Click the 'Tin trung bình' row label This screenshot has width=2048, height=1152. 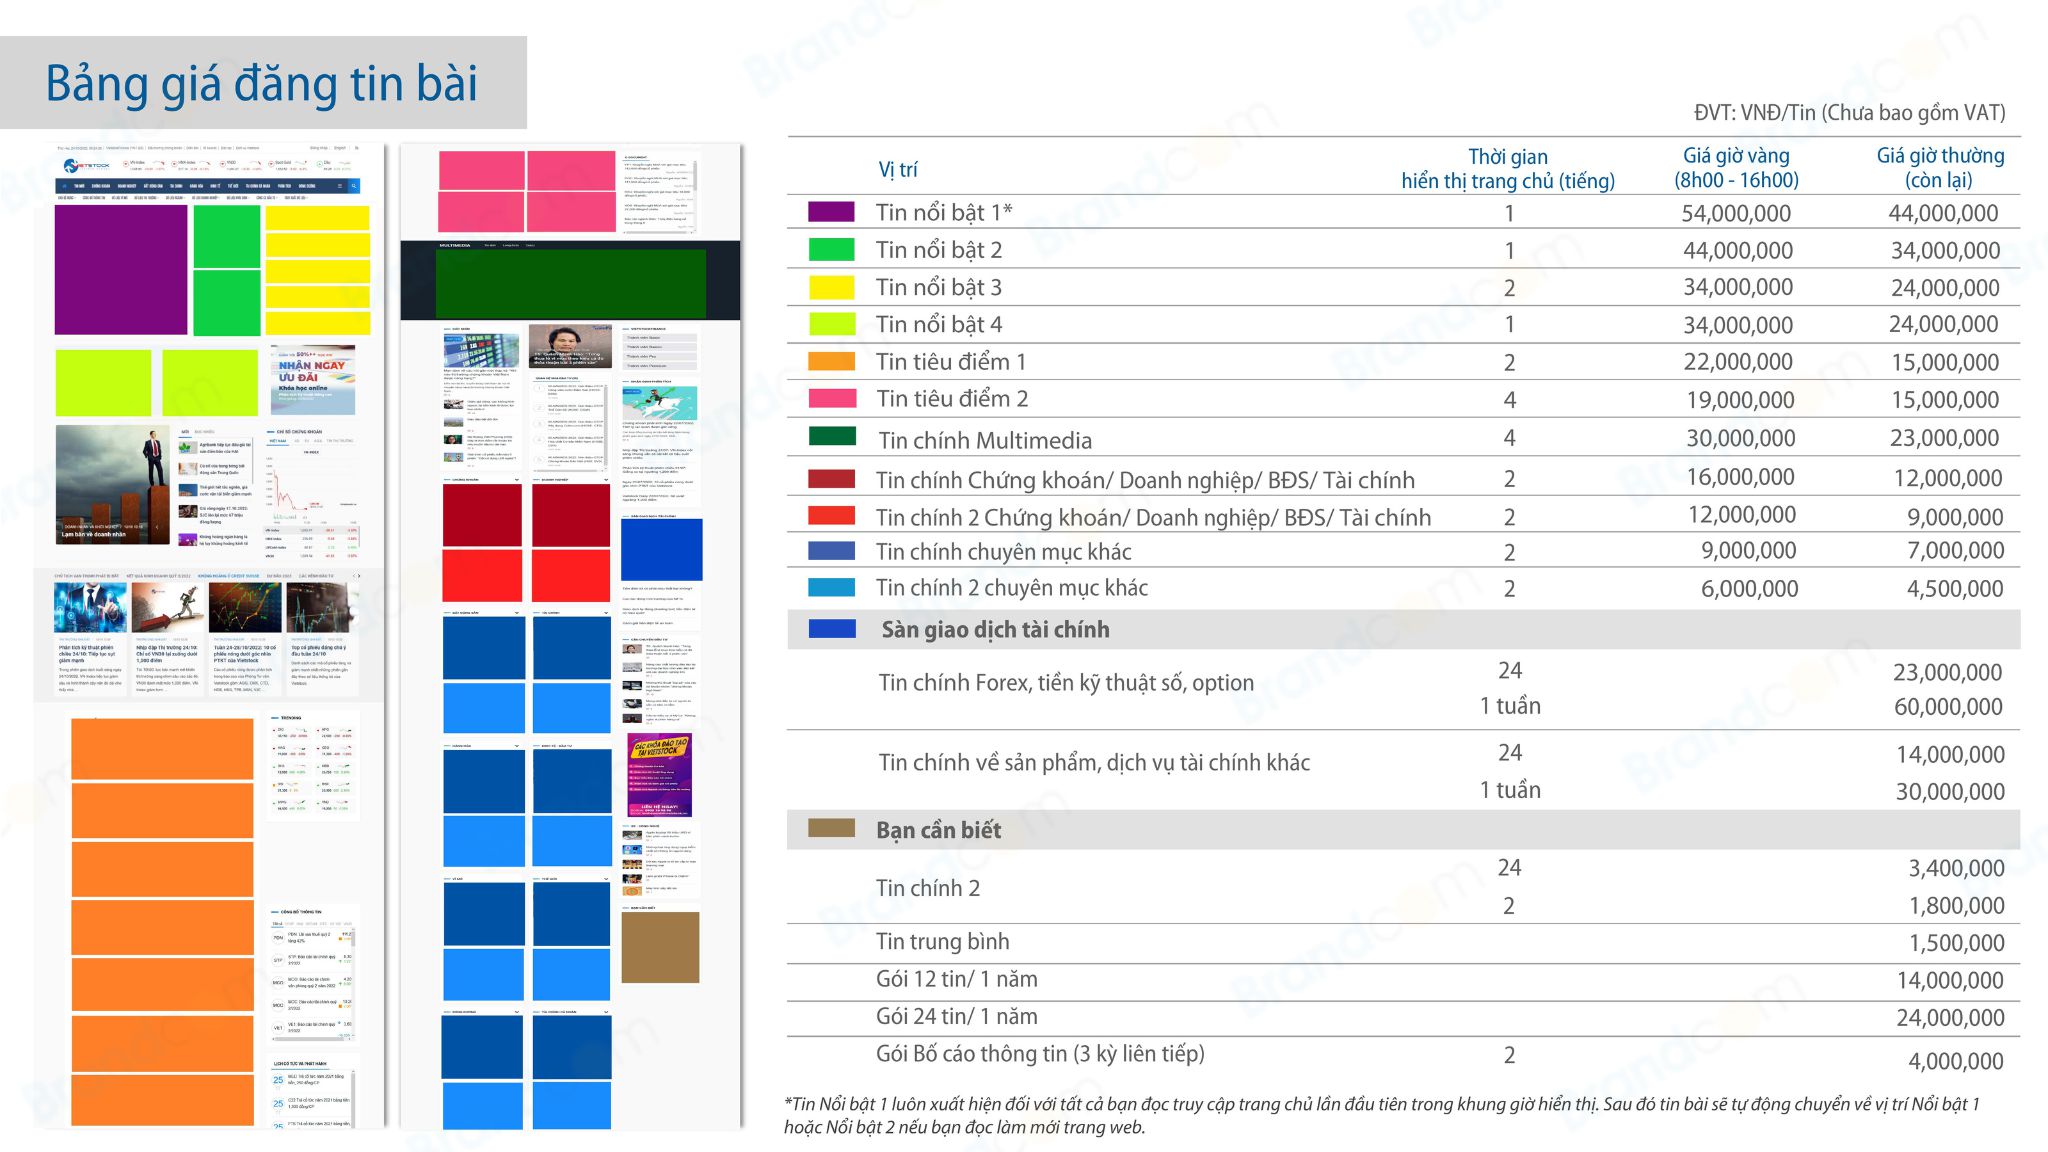tap(942, 941)
